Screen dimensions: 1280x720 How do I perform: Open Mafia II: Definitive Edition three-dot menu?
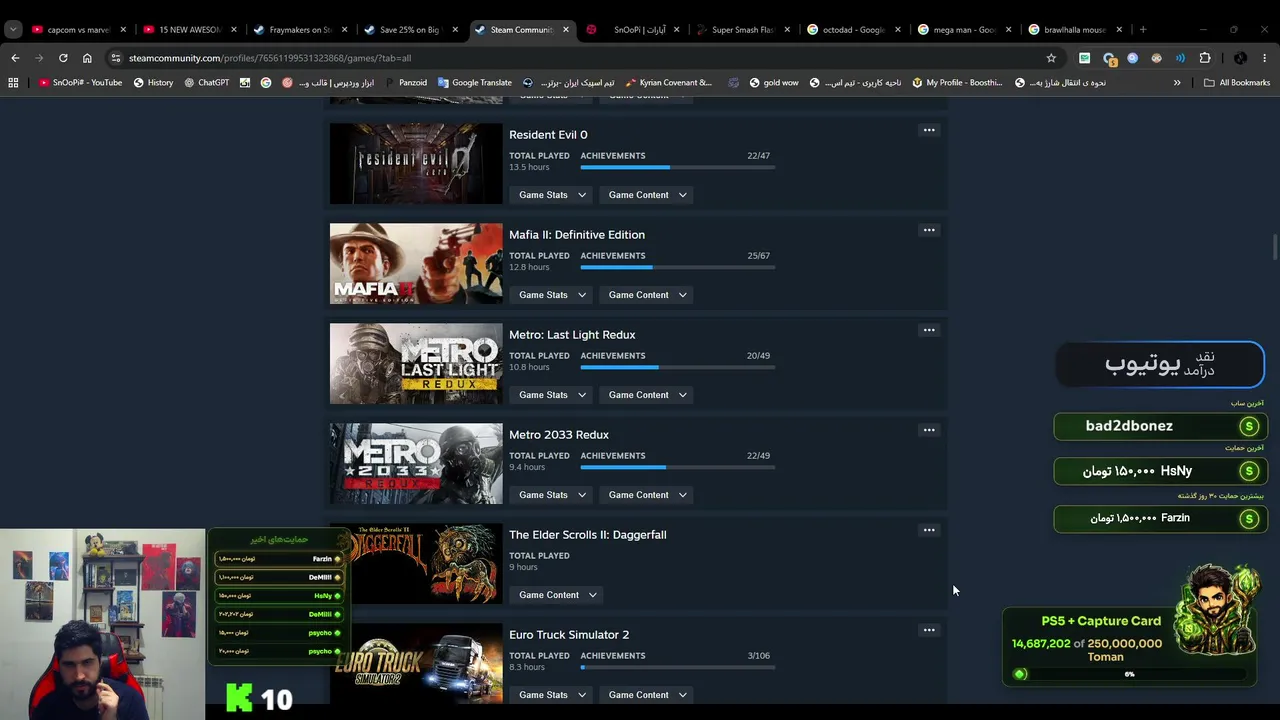point(929,230)
